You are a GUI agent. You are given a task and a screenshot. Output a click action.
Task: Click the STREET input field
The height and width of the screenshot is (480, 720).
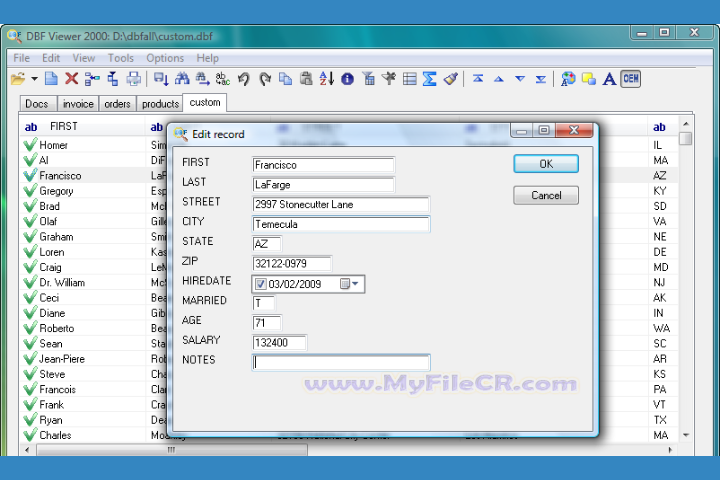[341, 204]
